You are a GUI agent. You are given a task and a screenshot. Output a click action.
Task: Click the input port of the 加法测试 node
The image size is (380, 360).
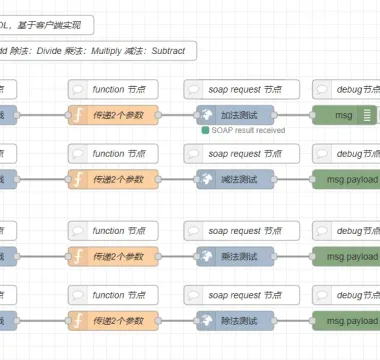pos(197,115)
